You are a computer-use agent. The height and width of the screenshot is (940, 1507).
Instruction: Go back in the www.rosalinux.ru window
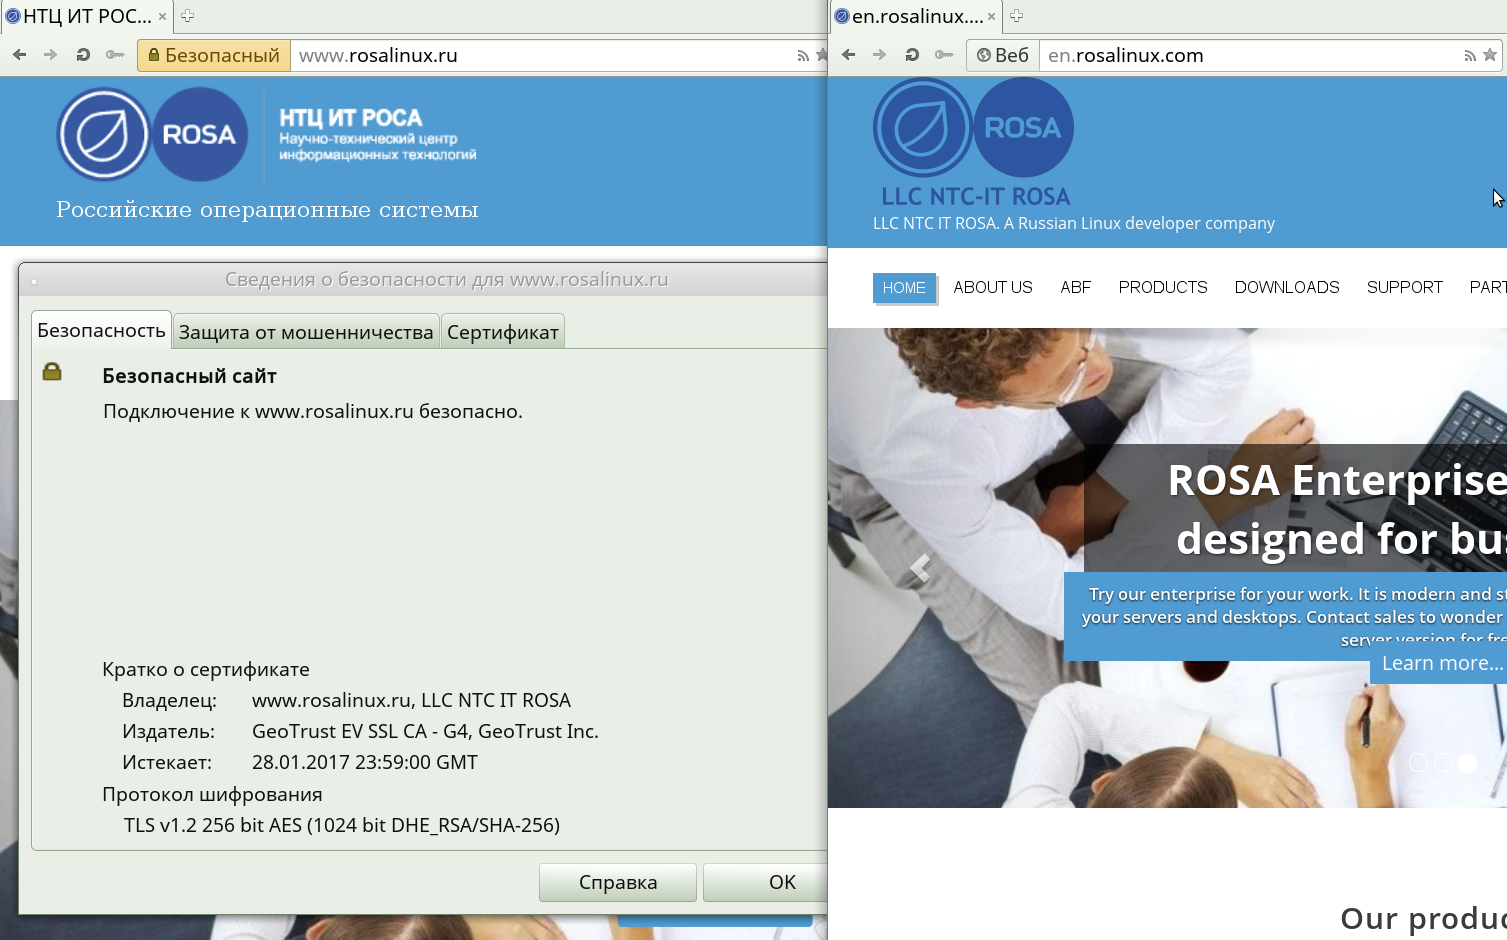[20, 55]
